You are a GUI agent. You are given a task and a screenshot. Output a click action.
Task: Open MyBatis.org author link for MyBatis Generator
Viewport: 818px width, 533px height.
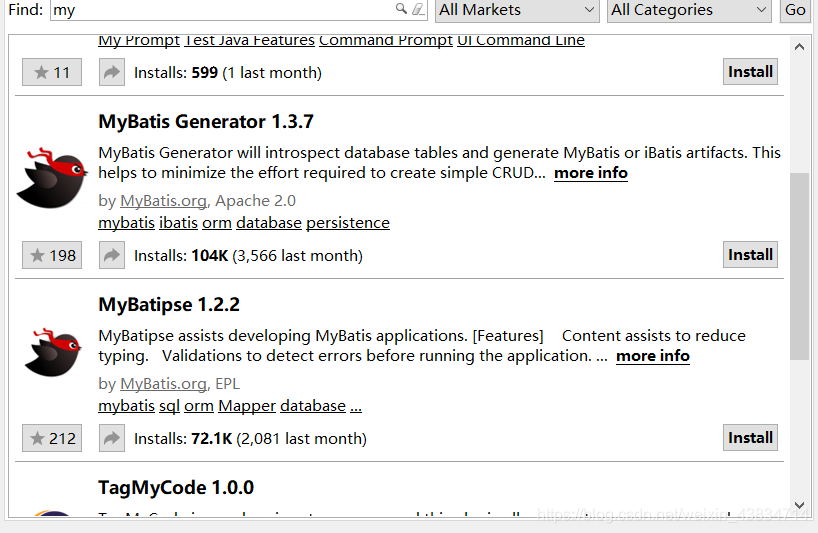click(163, 201)
